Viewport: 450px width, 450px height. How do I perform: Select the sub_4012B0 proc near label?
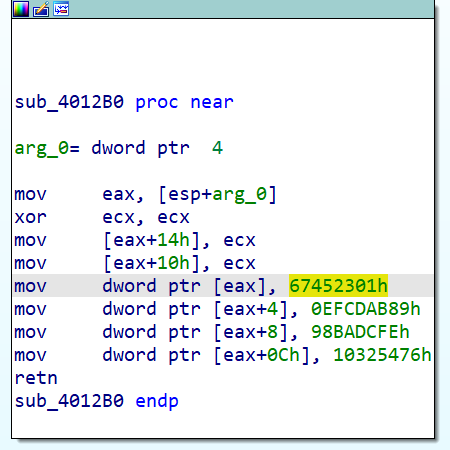pyautogui.click(x=124, y=102)
